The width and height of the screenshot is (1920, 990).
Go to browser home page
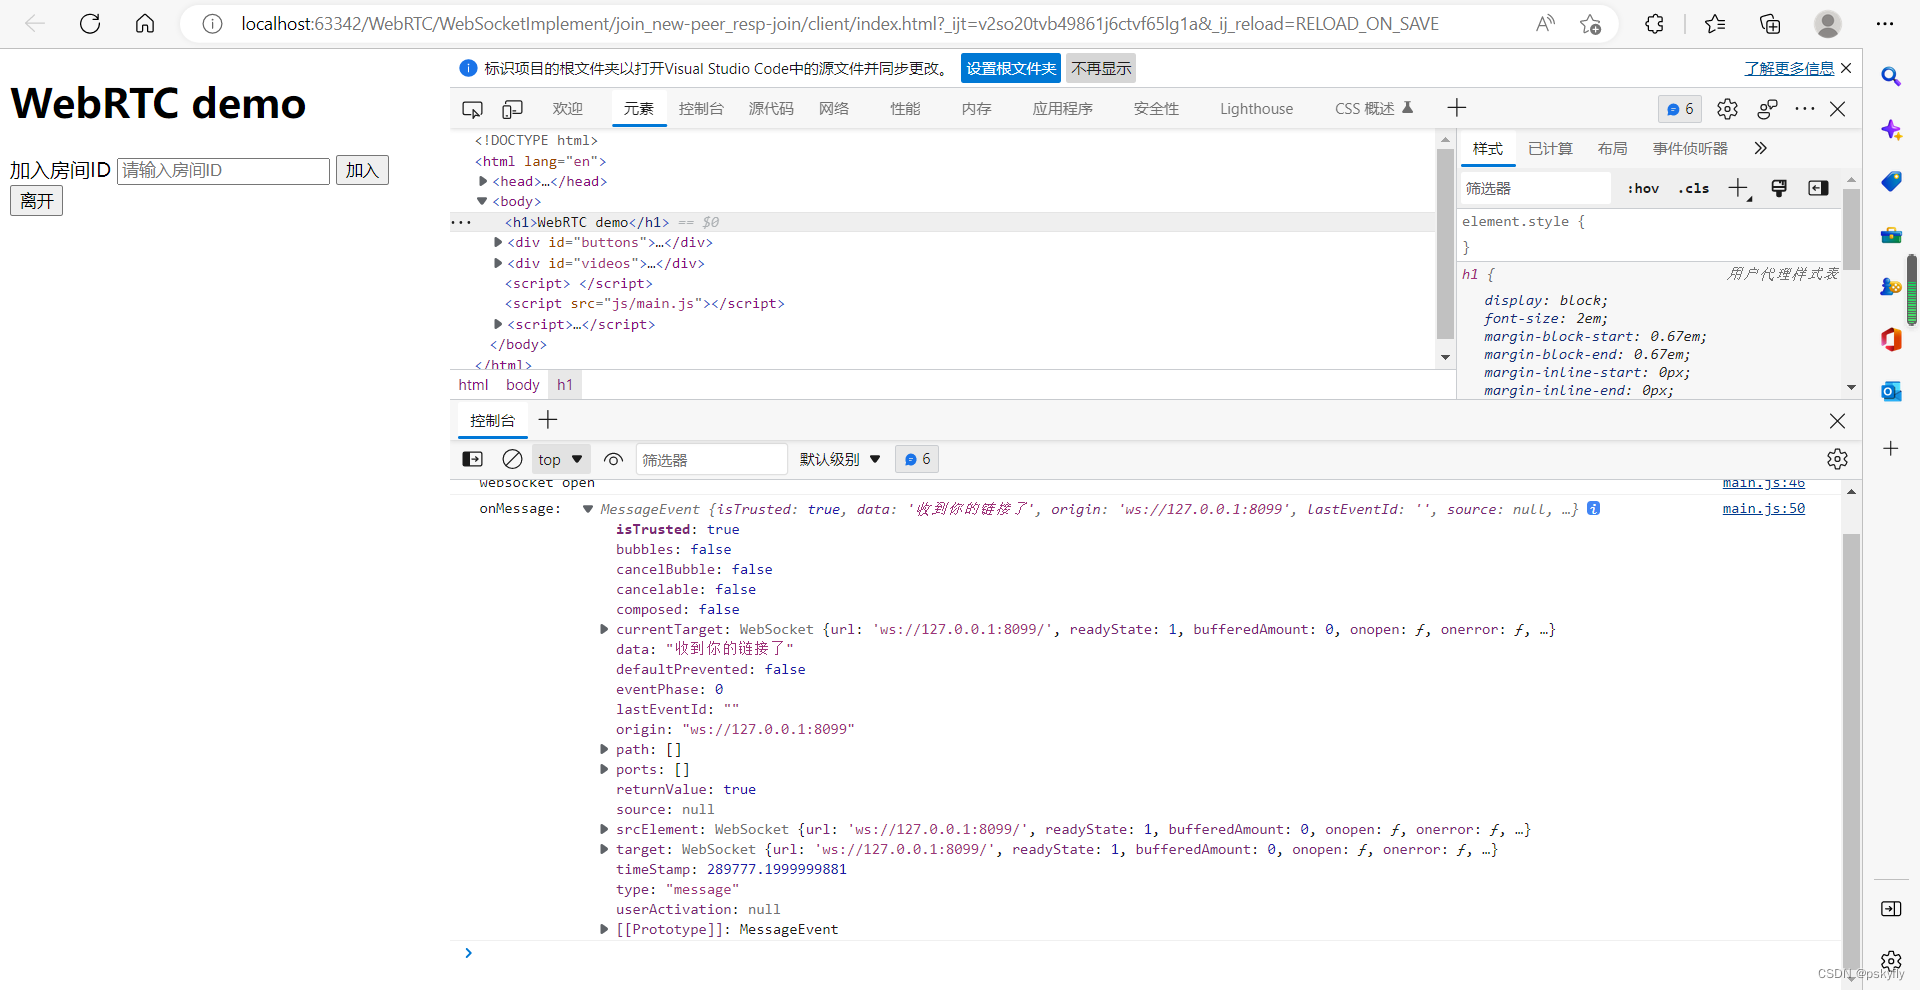click(x=145, y=23)
